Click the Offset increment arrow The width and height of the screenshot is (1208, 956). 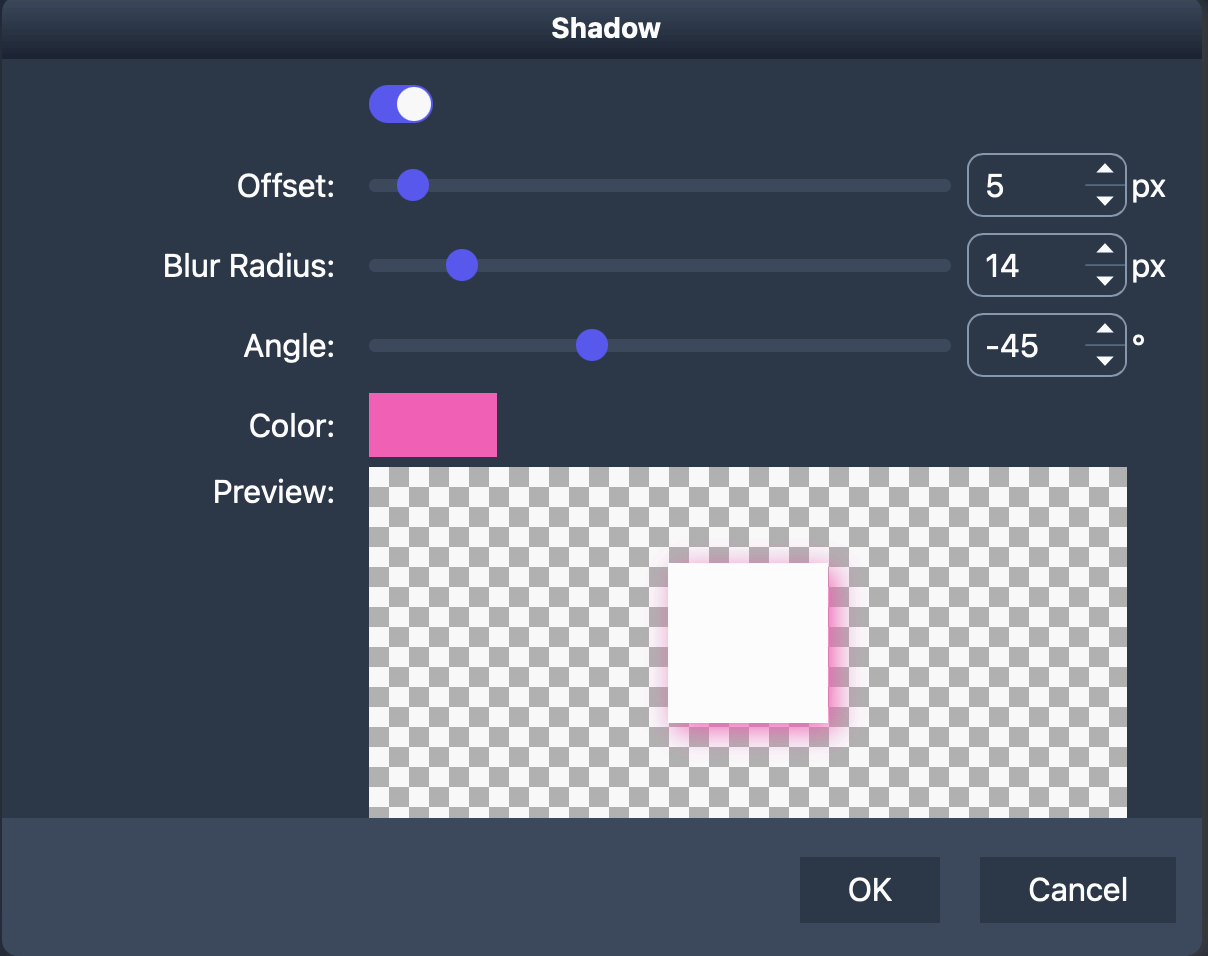[x=1104, y=172]
